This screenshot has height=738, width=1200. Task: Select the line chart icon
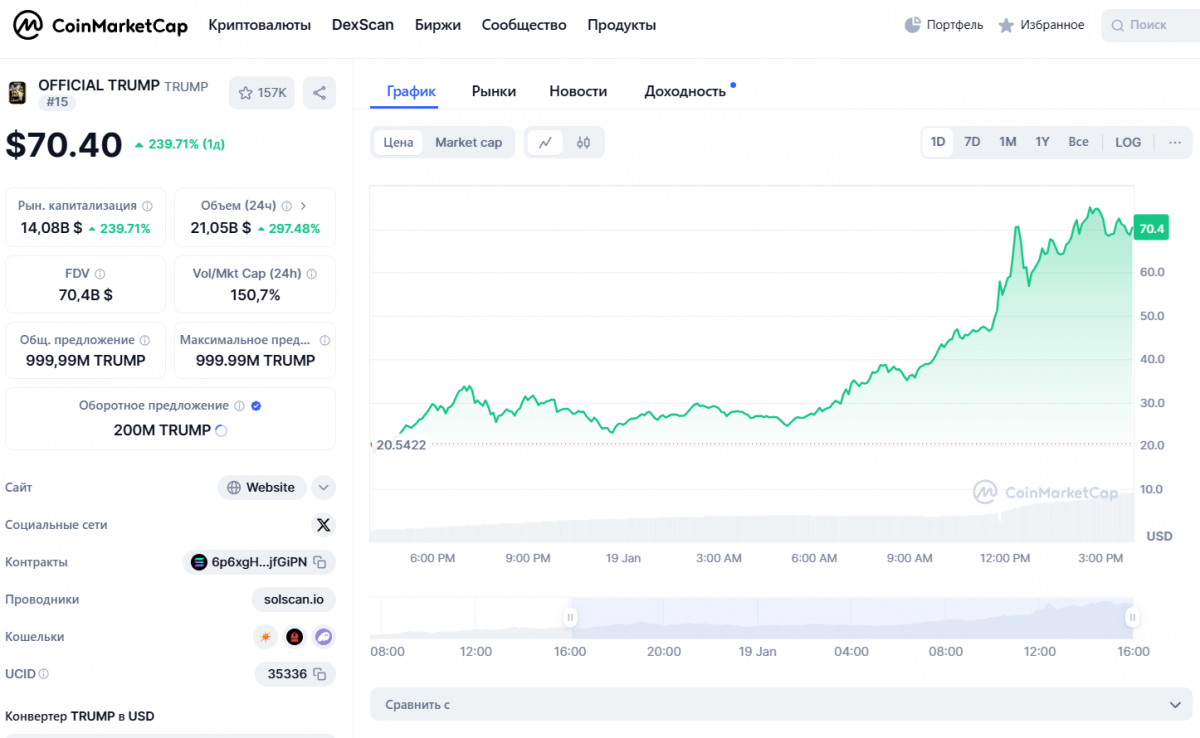point(545,143)
